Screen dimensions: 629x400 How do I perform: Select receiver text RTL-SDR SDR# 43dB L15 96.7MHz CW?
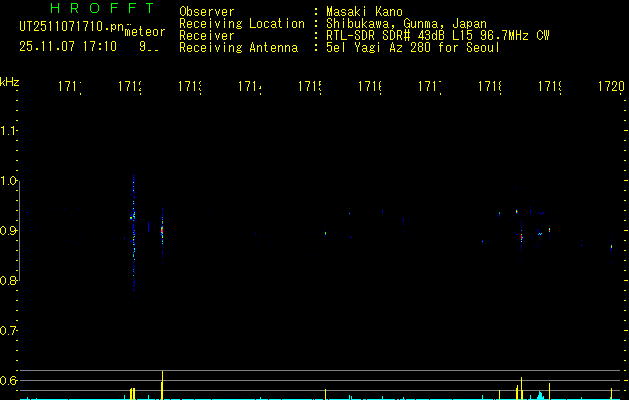coord(438,36)
